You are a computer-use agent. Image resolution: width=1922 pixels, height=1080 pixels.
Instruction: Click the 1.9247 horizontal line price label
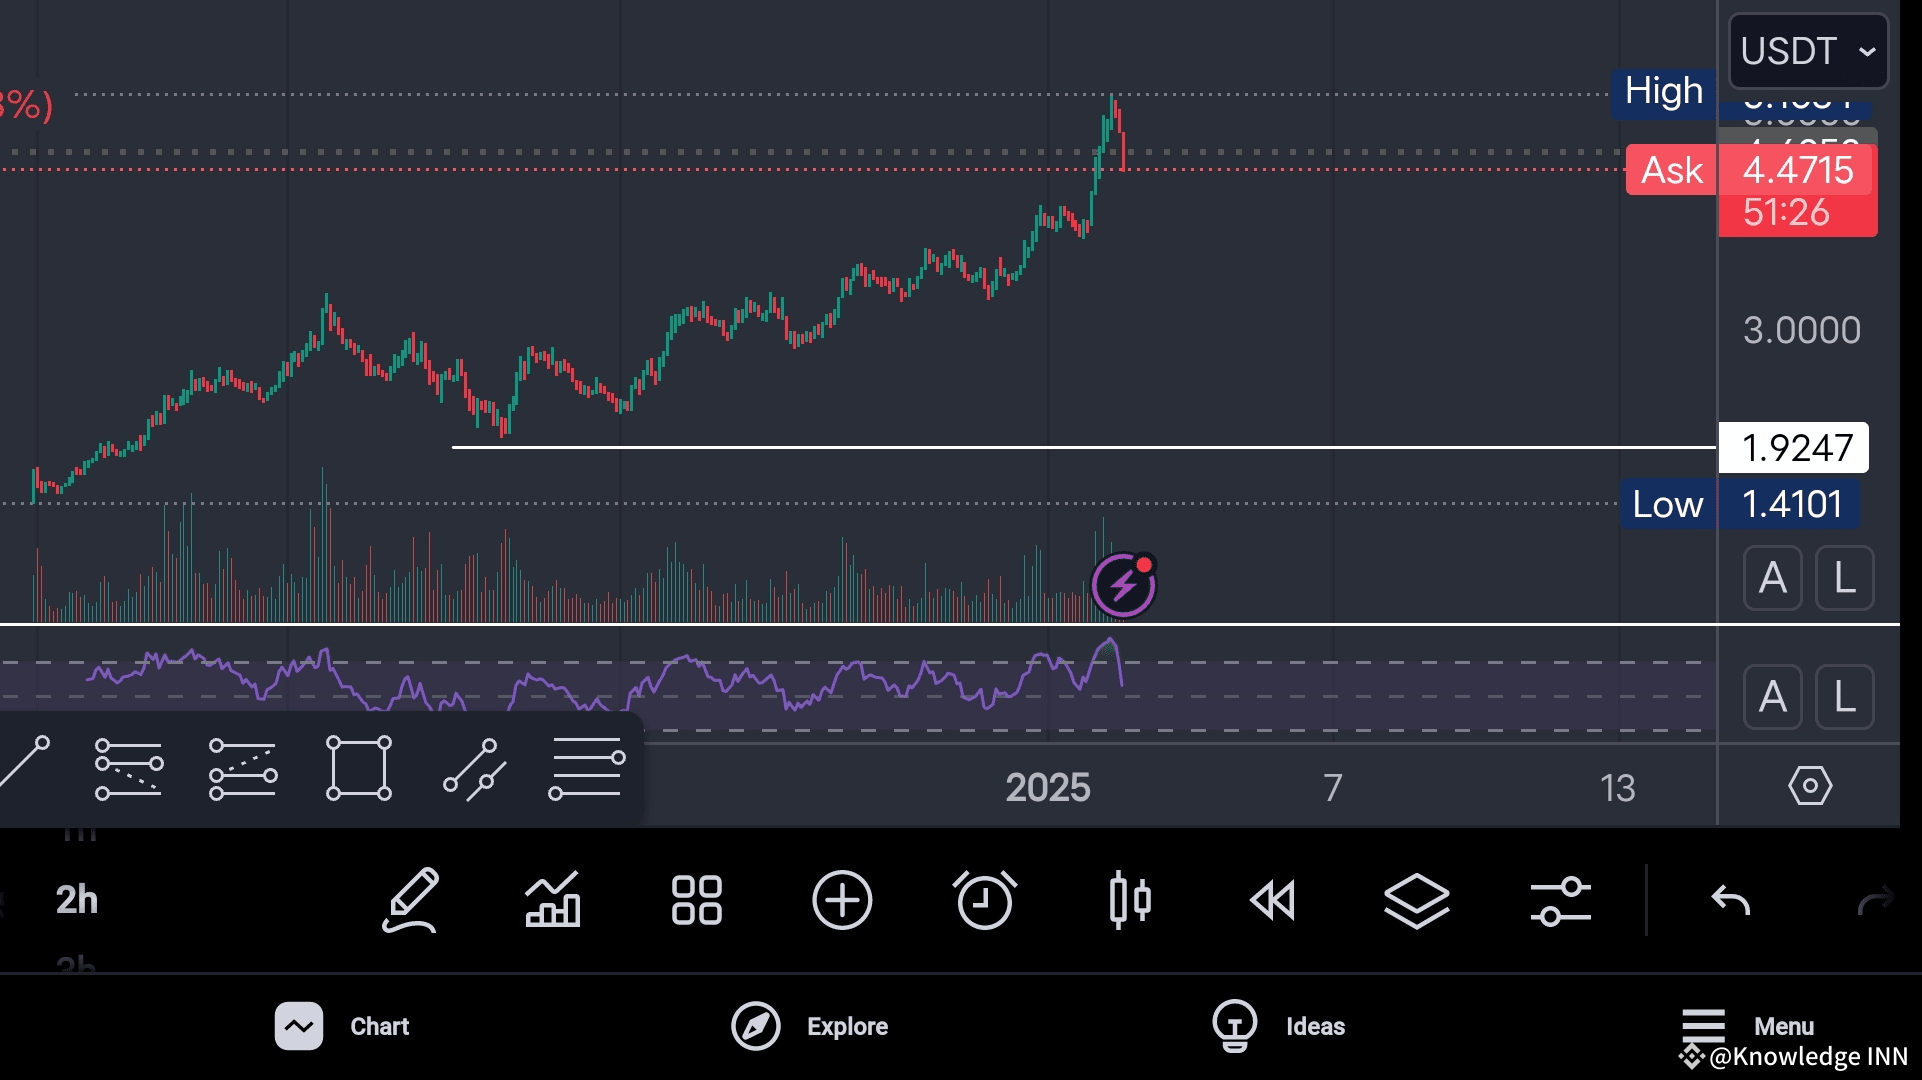(x=1793, y=448)
